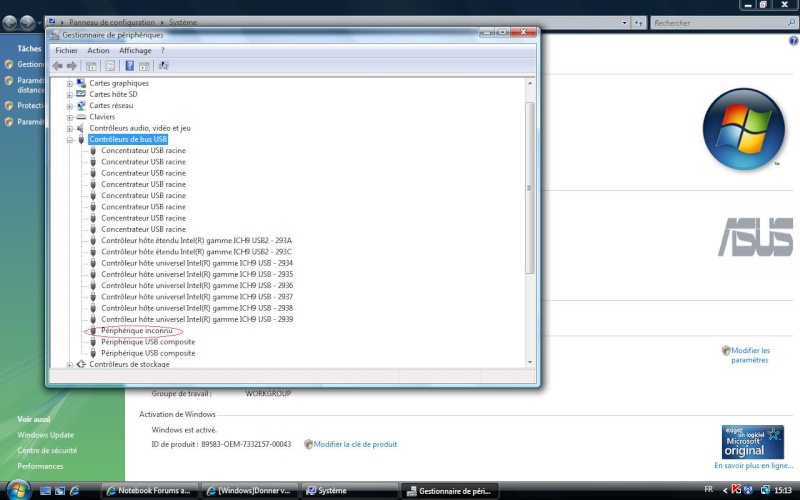800x500 pixels.
Task: Click the Cartes réseau network icon
Action: 81,105
